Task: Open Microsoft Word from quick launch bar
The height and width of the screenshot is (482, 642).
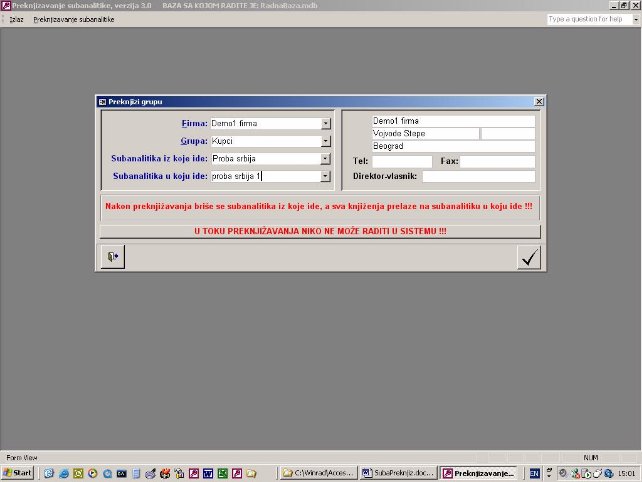Action: 209,473
